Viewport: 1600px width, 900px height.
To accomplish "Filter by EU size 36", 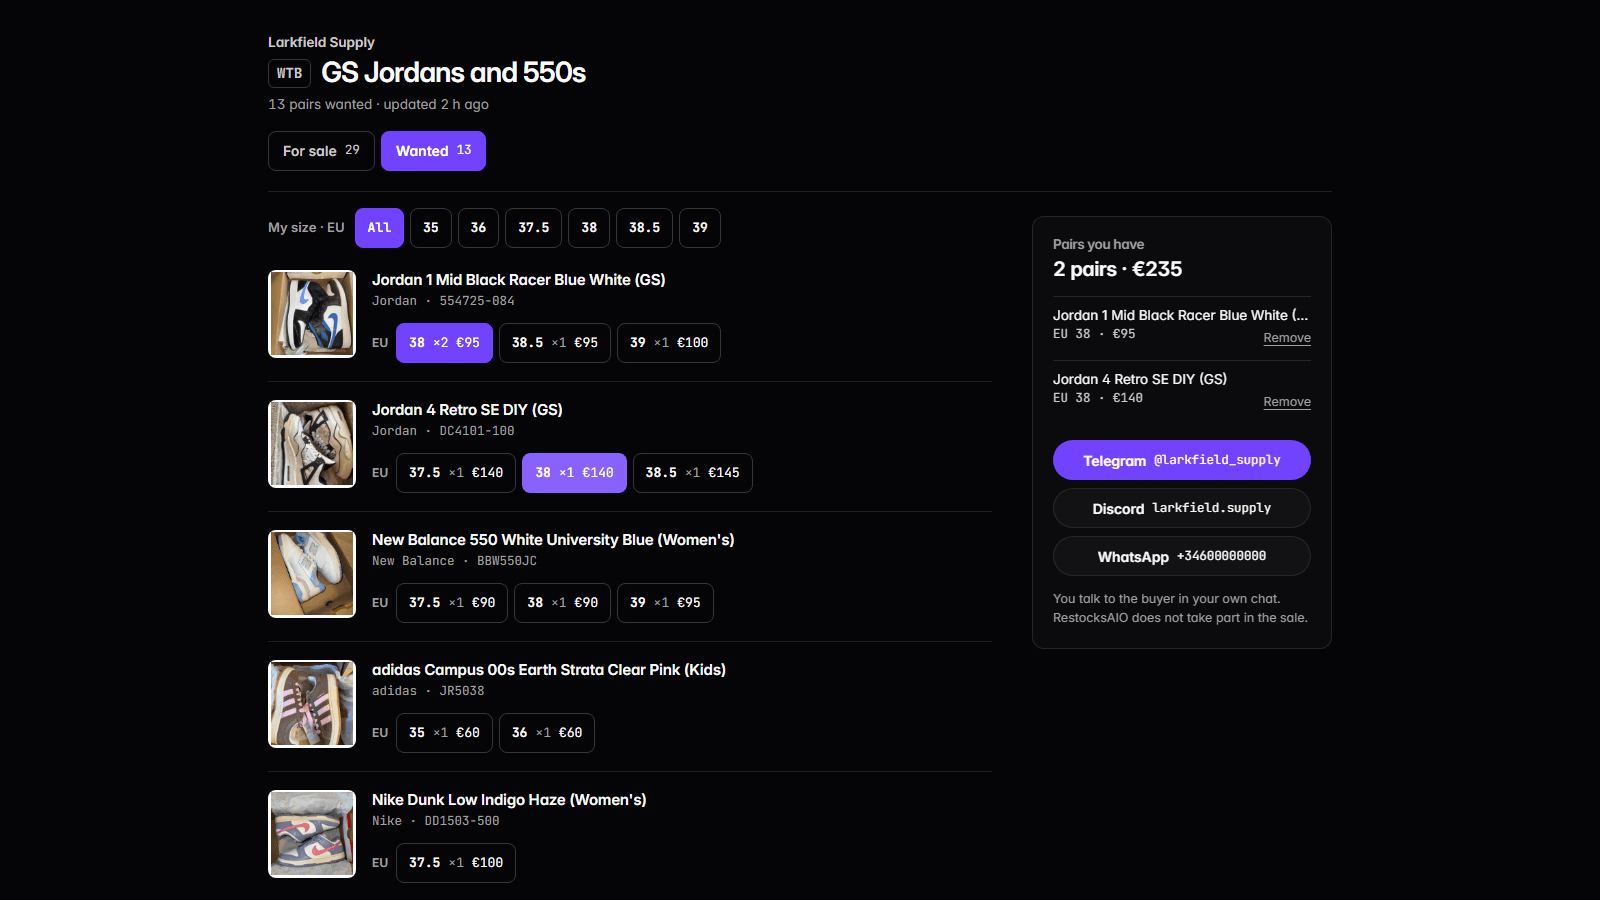I will point(478,228).
